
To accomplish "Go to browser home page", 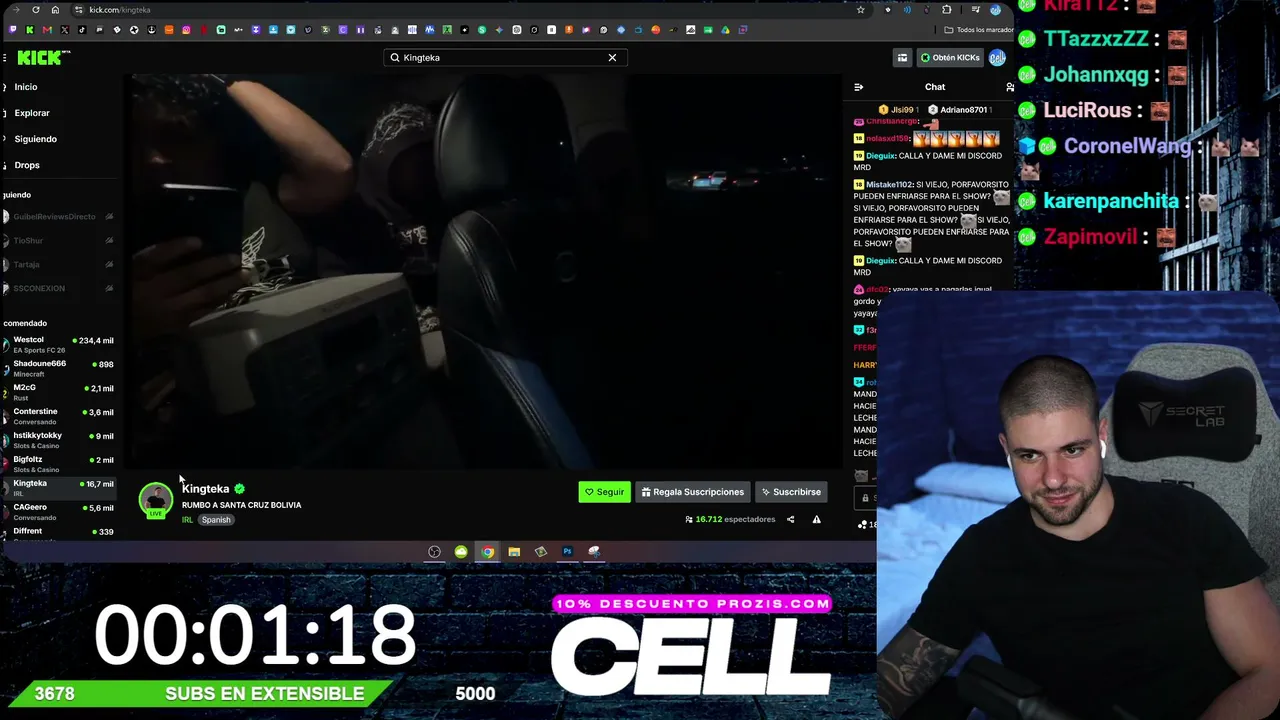I will [55, 10].
